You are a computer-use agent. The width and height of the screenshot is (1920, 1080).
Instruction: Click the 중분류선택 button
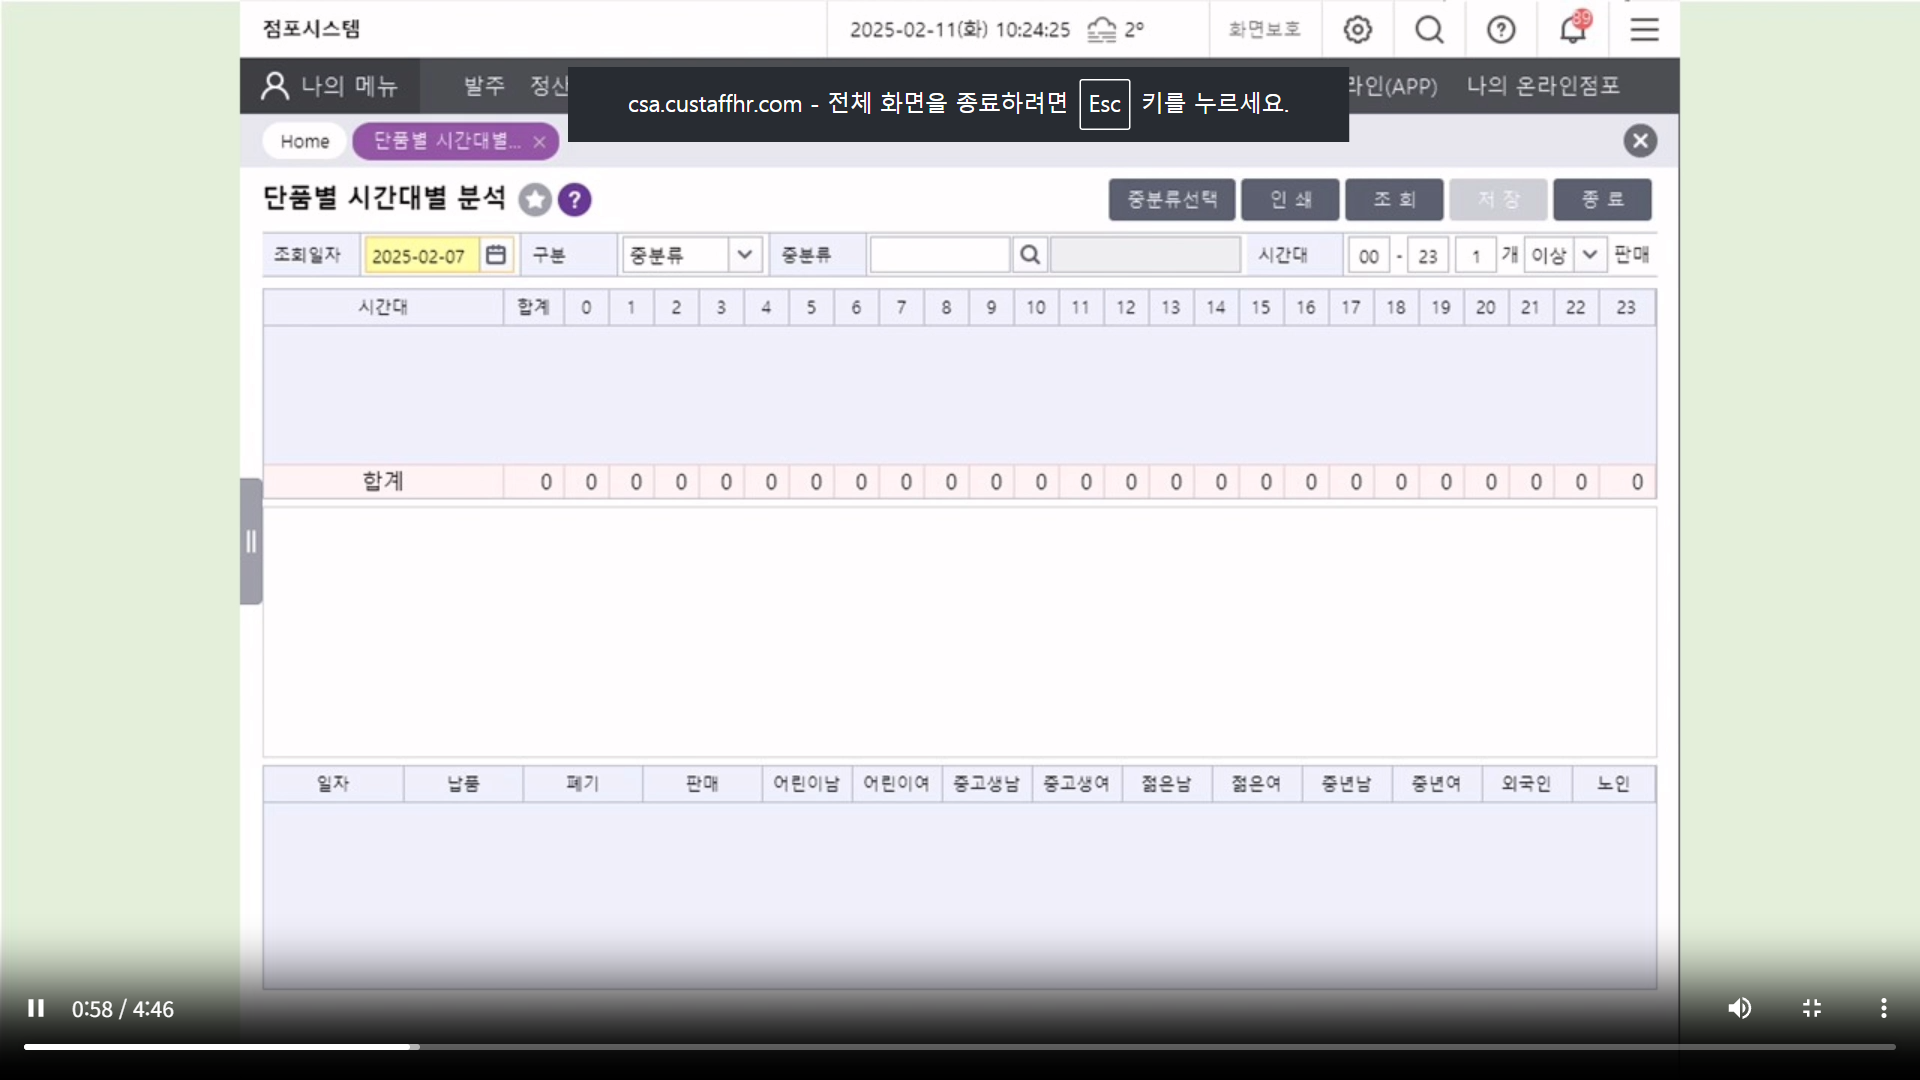pyautogui.click(x=1172, y=199)
